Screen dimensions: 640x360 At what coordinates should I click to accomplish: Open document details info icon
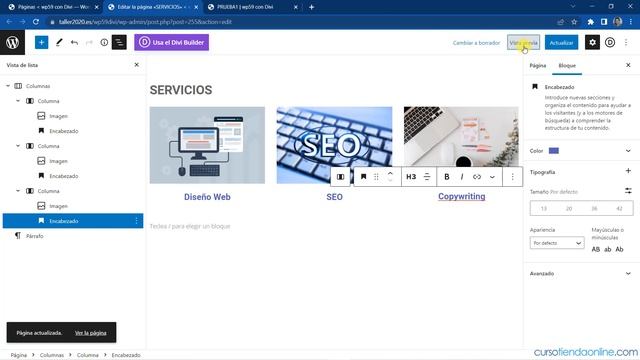point(104,42)
